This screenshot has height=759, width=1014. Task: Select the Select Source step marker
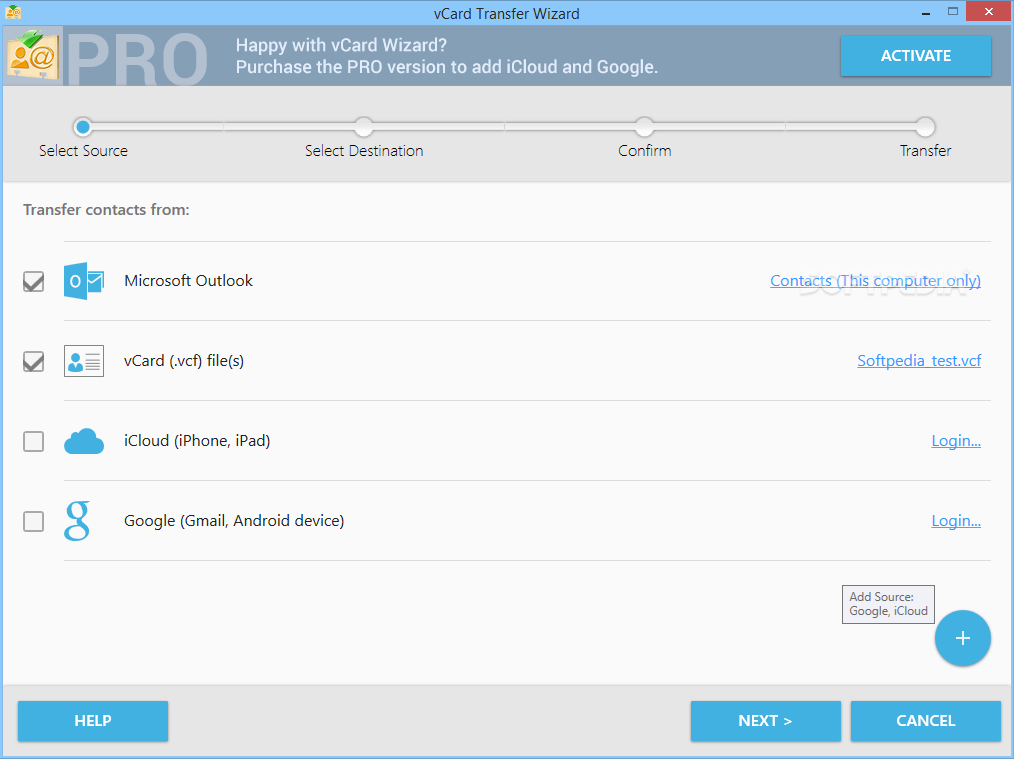click(82, 127)
